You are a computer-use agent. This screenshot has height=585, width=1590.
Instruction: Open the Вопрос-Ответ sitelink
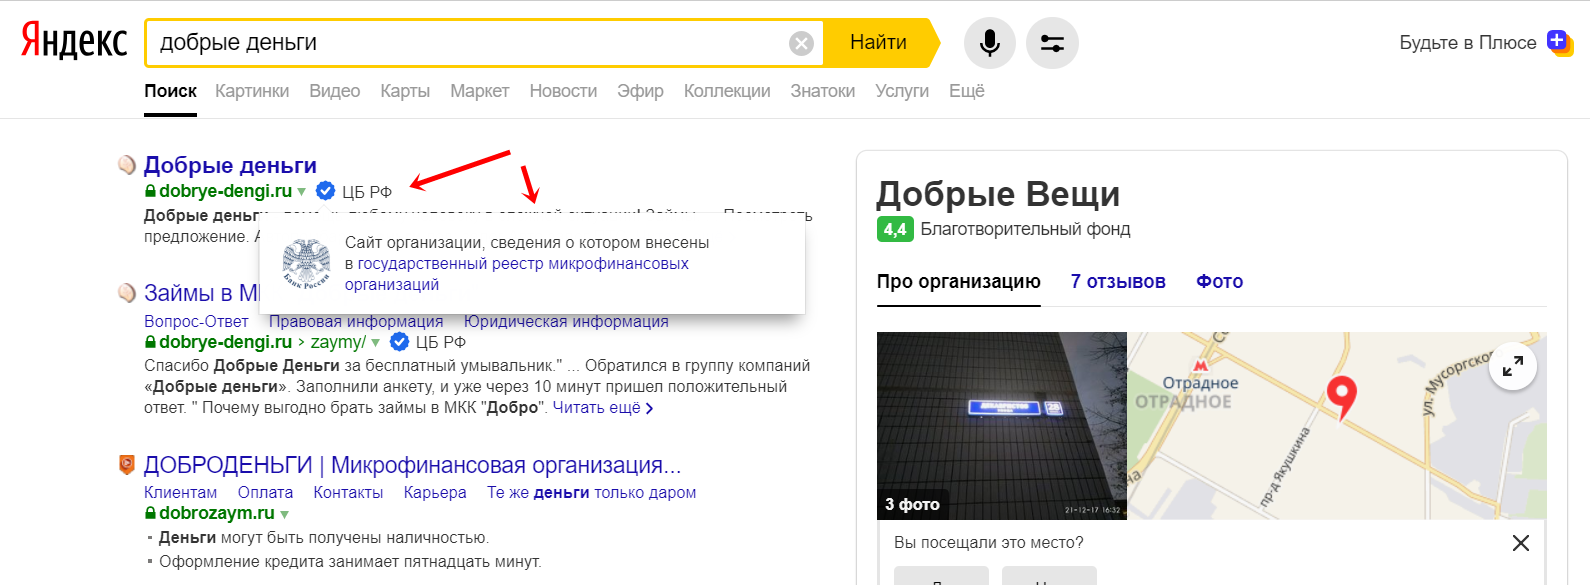tap(196, 321)
